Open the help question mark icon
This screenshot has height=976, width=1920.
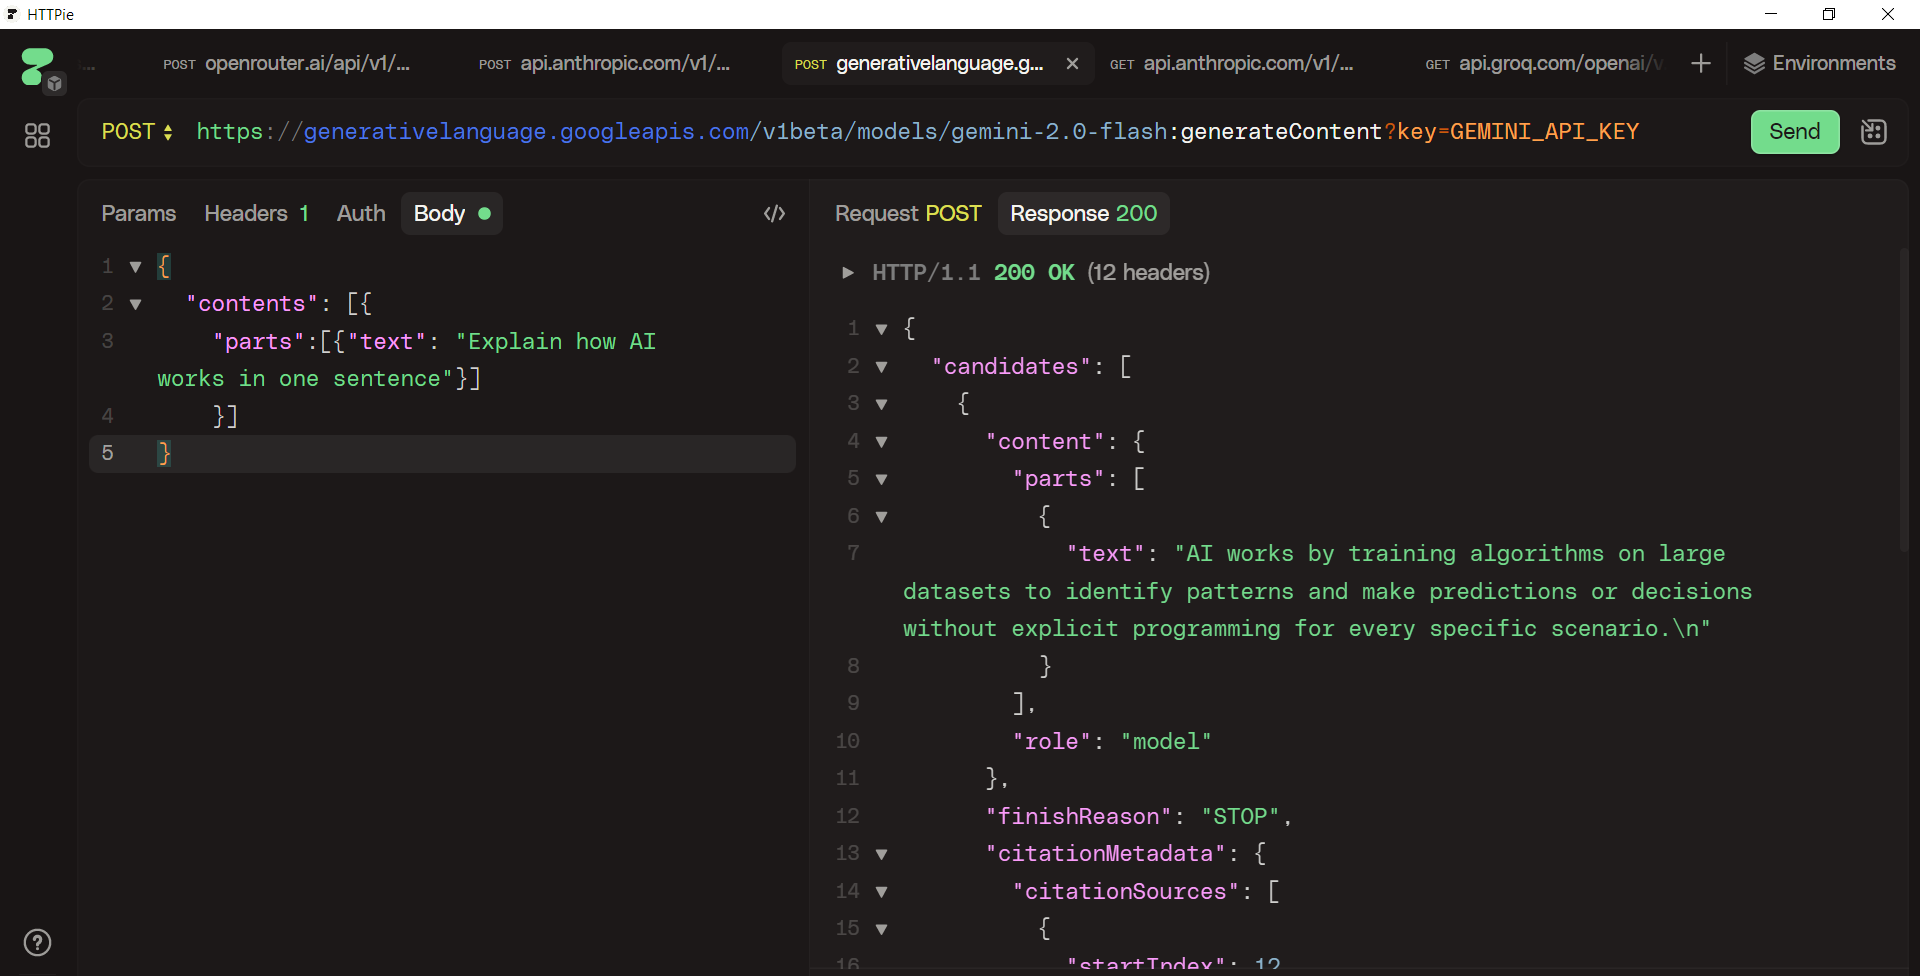37,942
